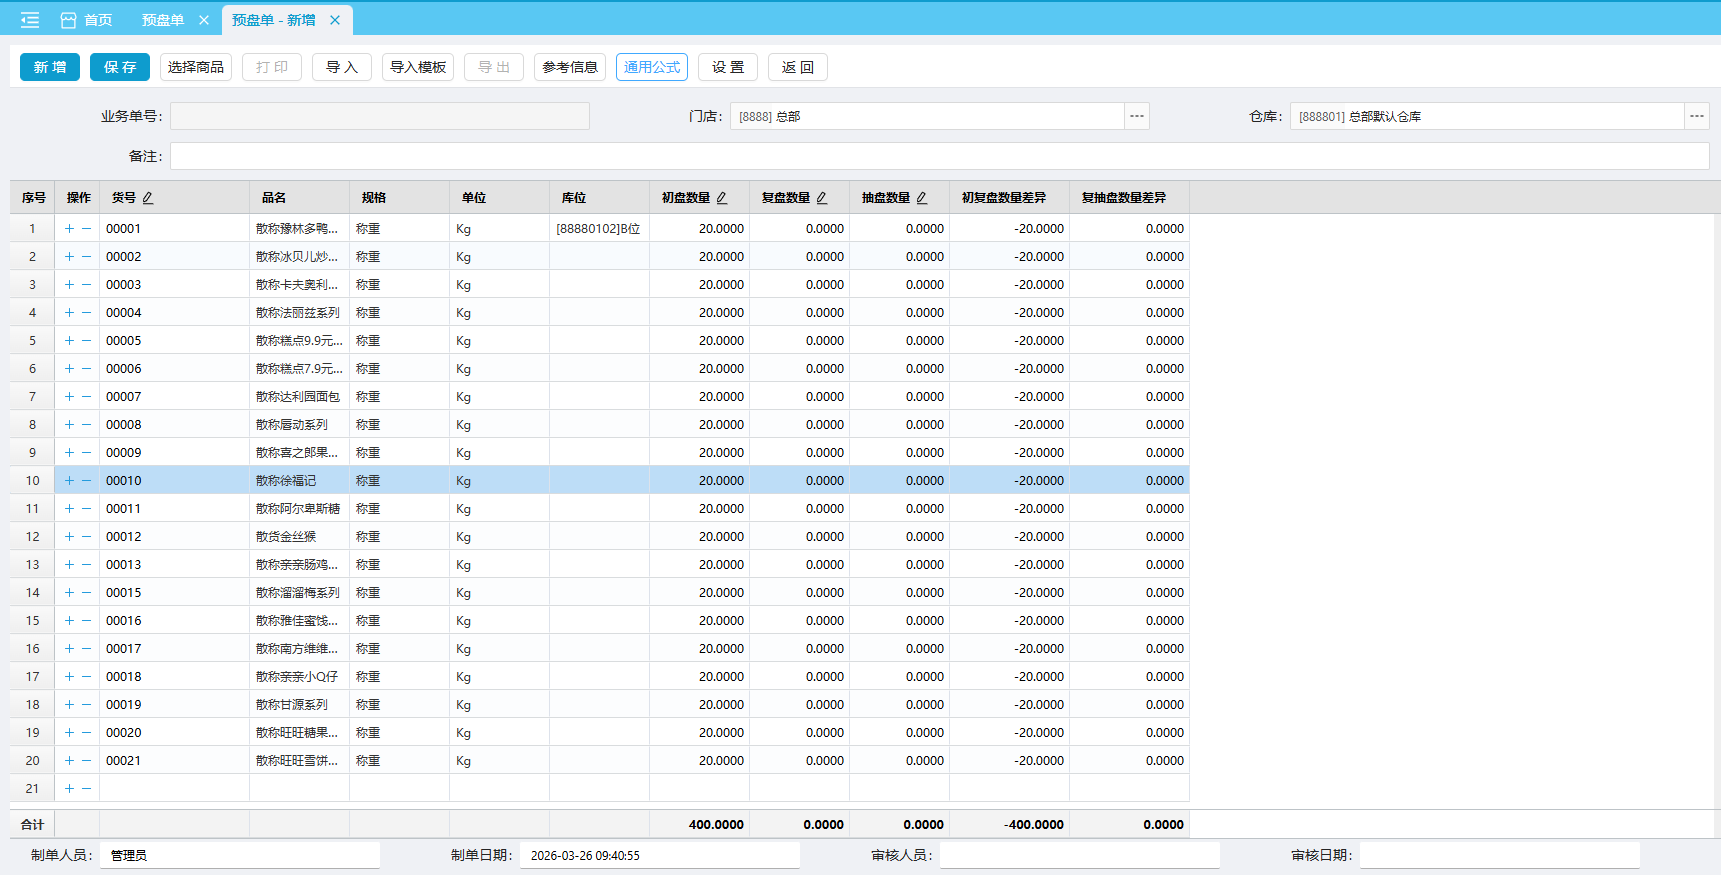
Task: Add a row using plus icon in row 1
Action: [x=69, y=229]
